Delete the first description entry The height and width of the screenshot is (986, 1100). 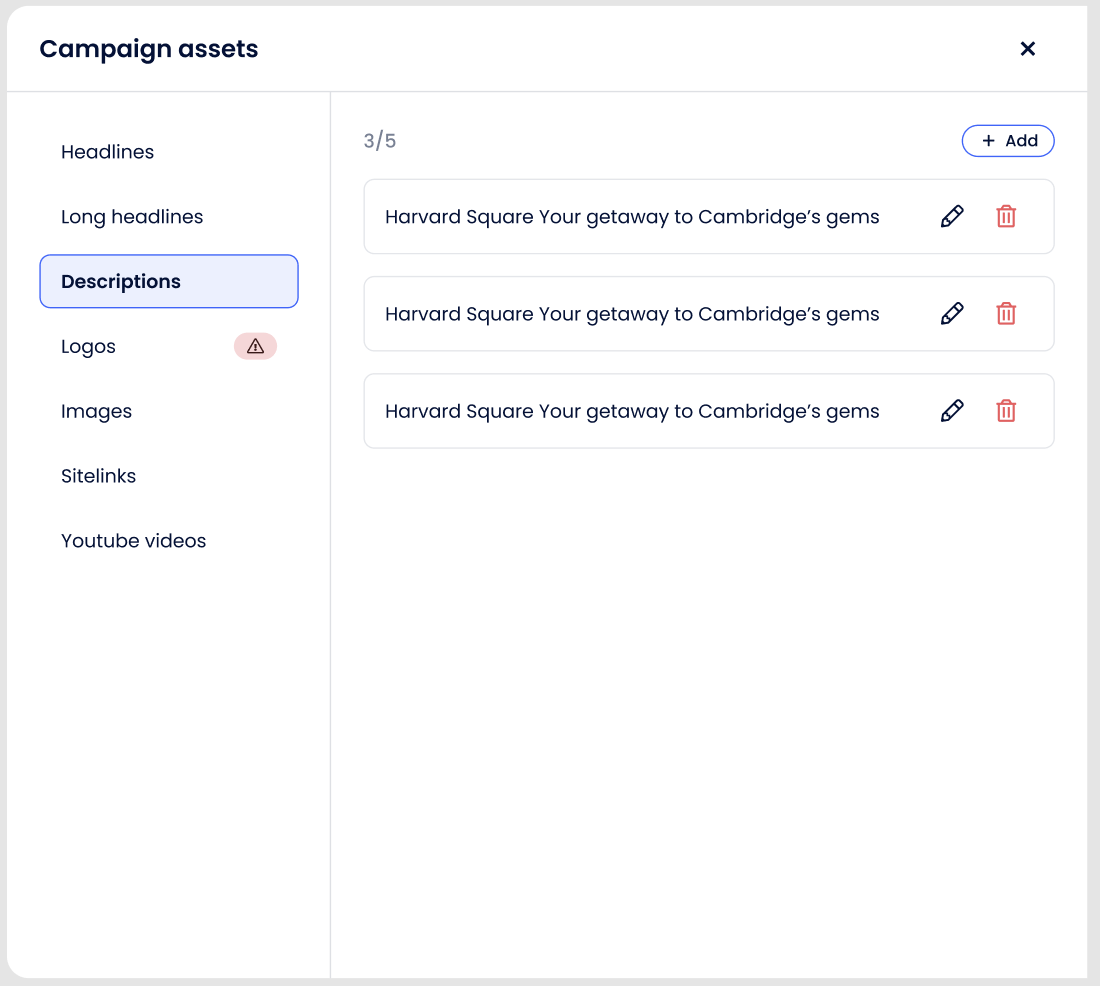(x=1006, y=217)
